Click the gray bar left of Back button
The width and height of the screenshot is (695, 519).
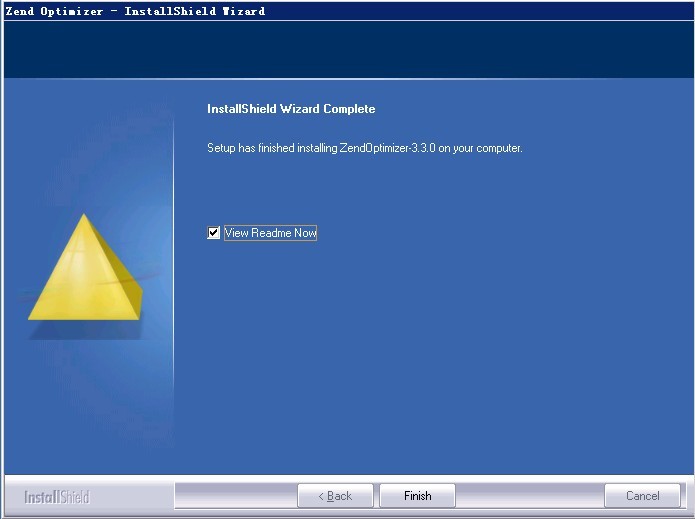click(x=235, y=496)
